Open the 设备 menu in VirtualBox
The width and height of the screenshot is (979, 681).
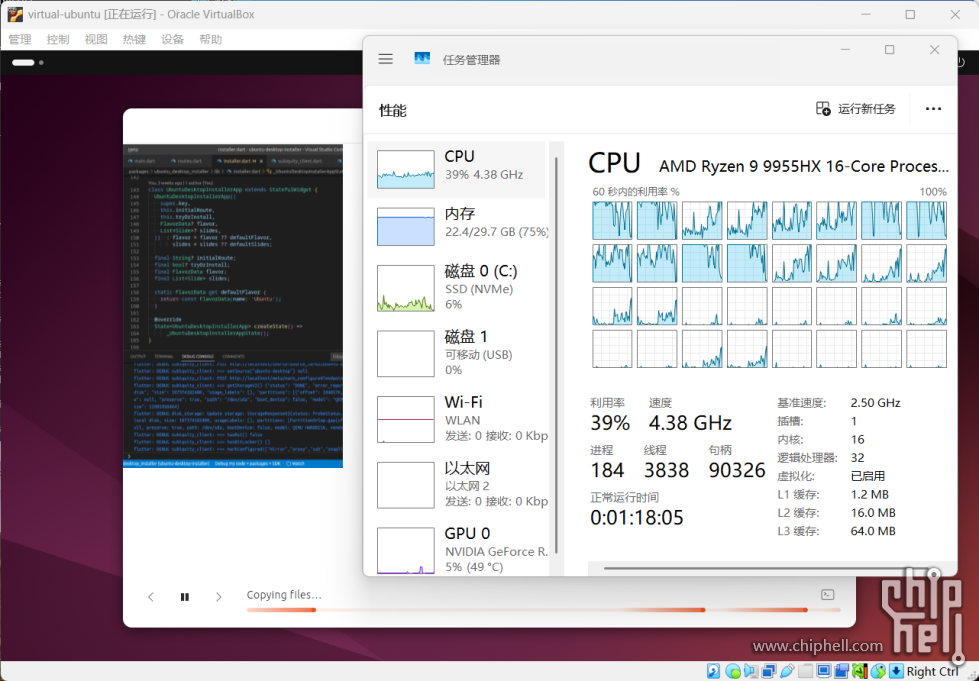pos(173,39)
